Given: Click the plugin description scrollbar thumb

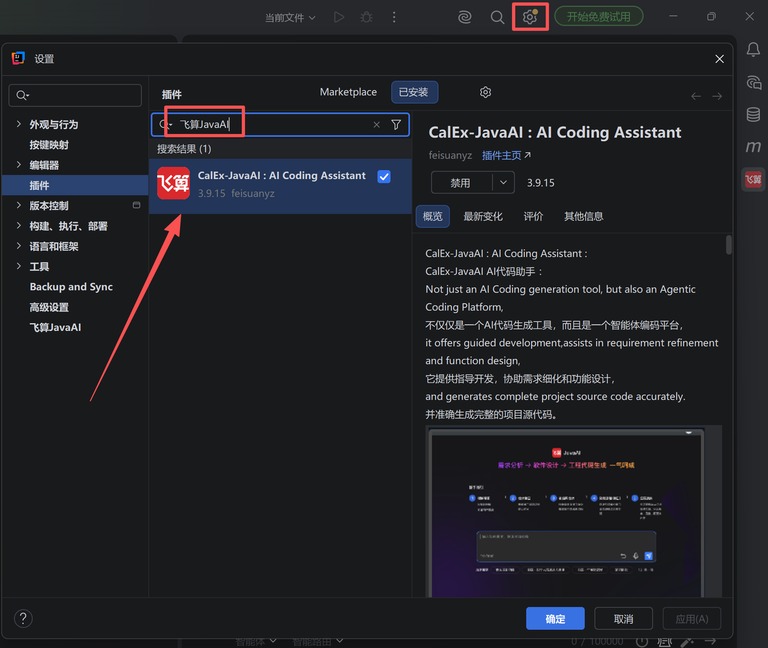Looking at the screenshot, I should [x=728, y=245].
